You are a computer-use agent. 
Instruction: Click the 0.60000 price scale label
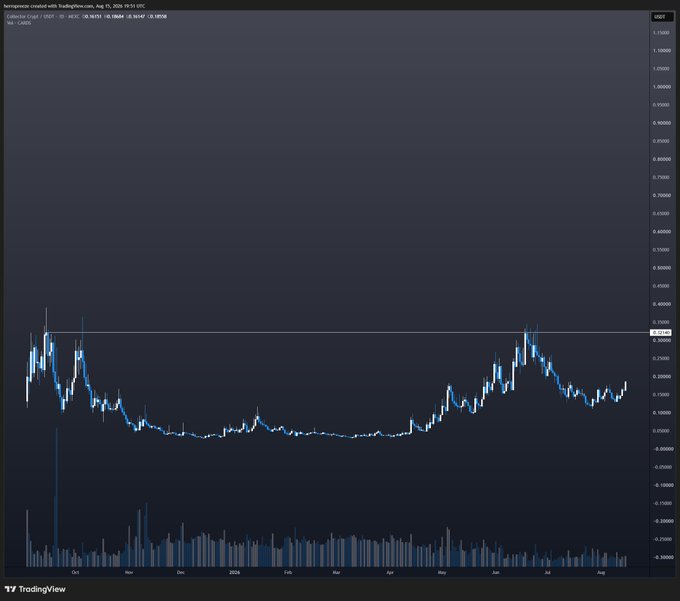661,232
